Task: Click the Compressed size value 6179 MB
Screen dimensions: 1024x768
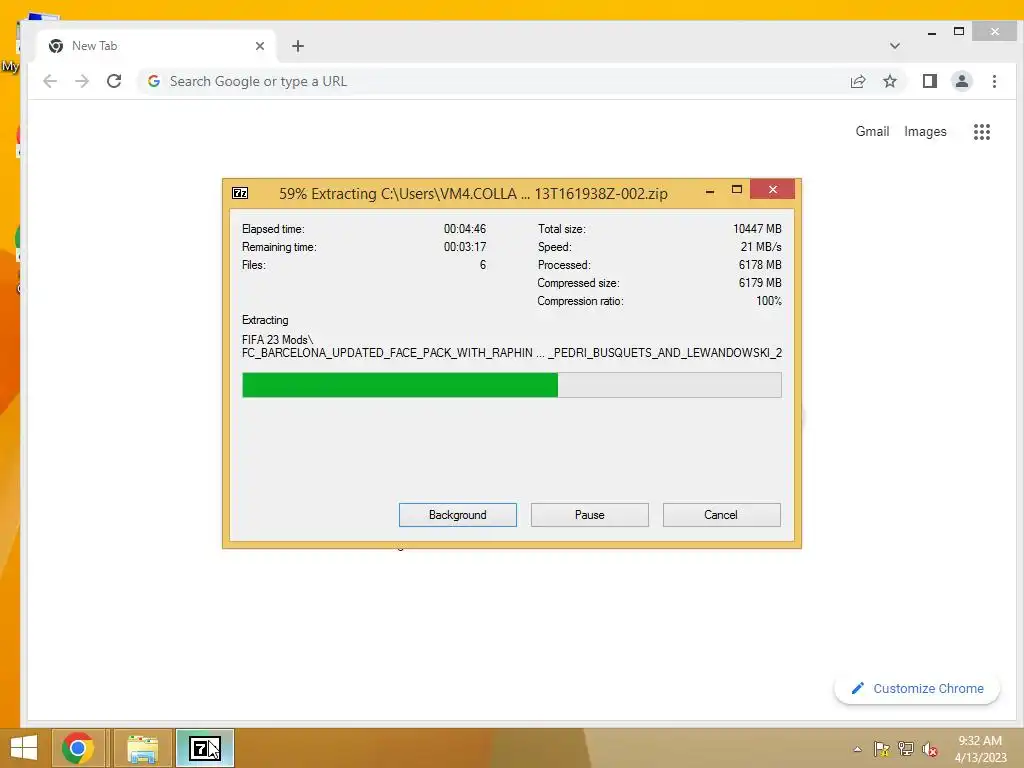Action: click(x=760, y=283)
